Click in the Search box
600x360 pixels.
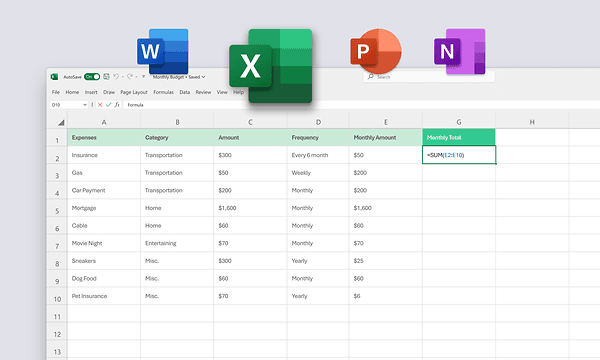[x=429, y=77]
